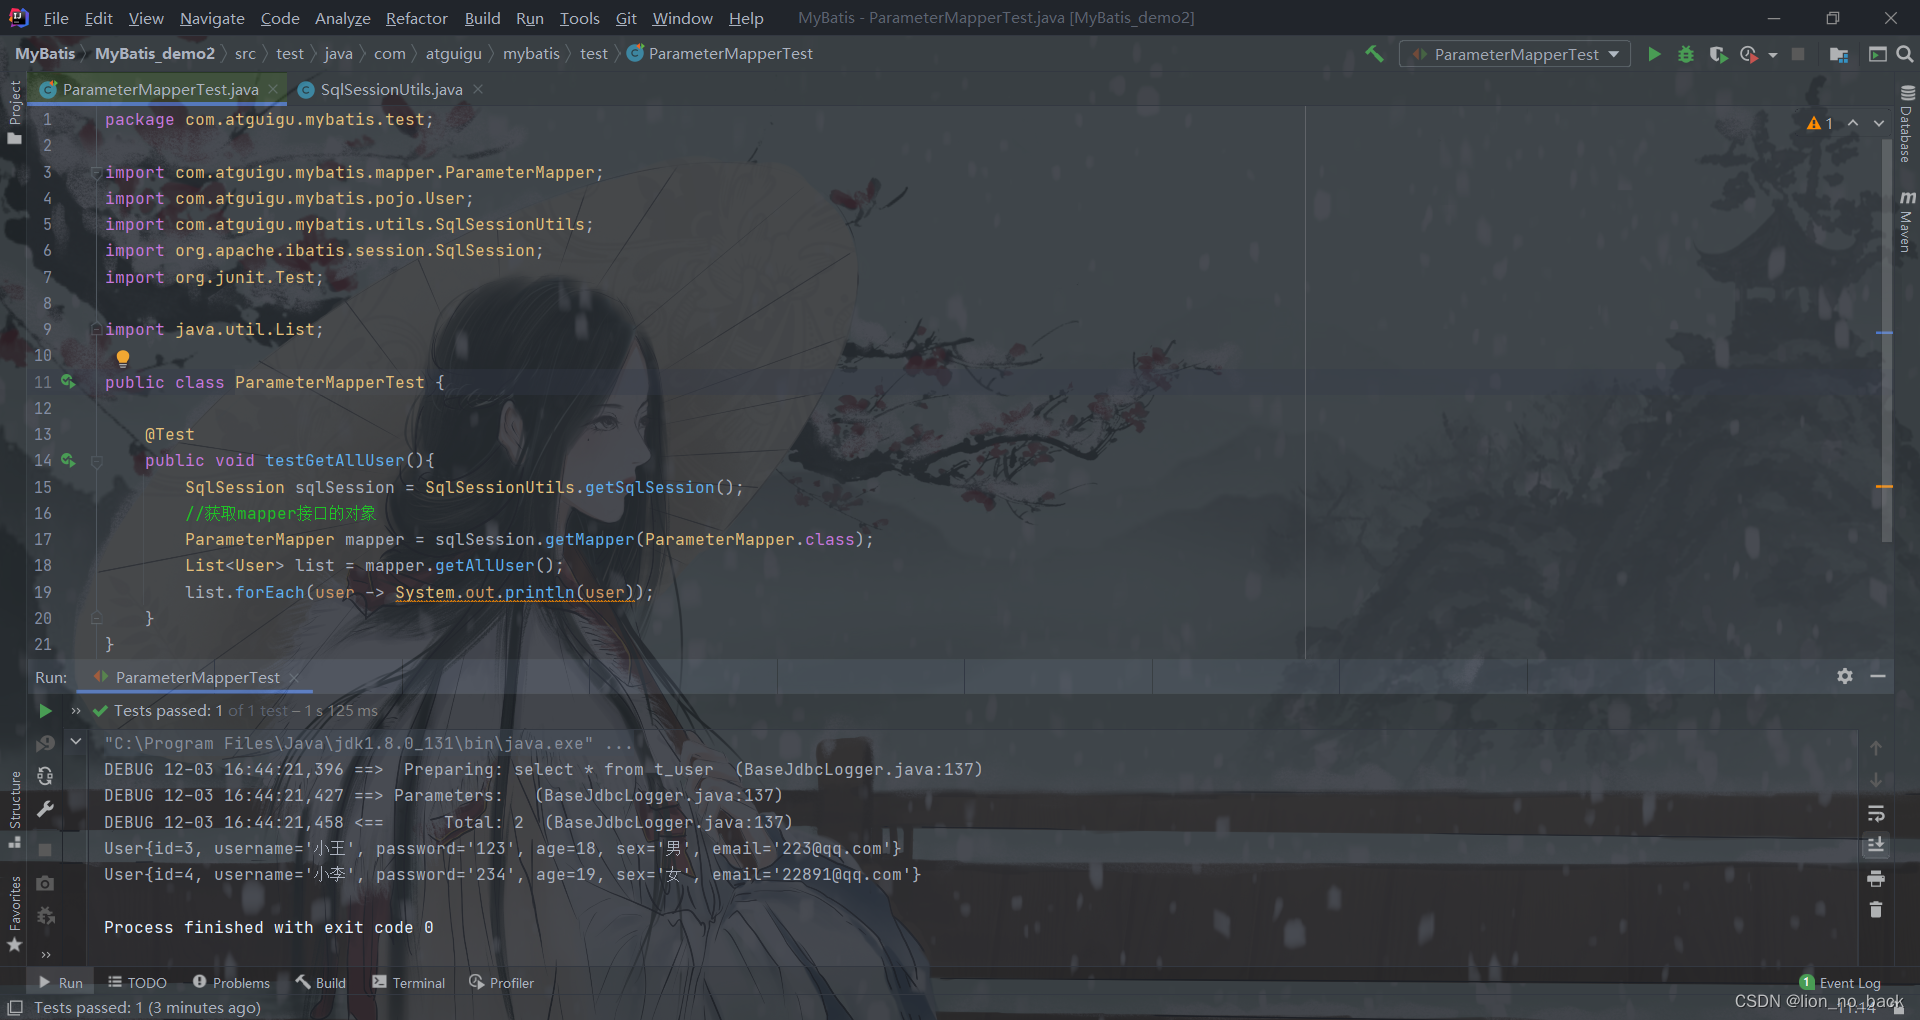This screenshot has width=1920, height=1020.
Task: Open the Terminal tool window
Action: [408, 983]
